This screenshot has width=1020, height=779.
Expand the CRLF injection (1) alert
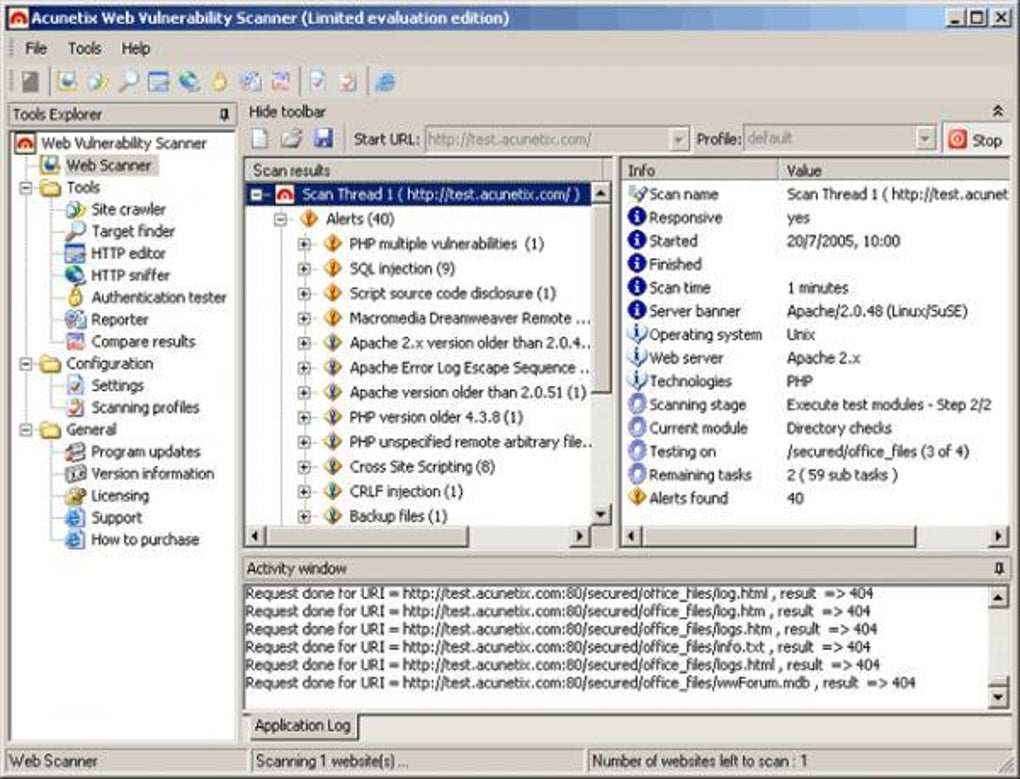pyautogui.click(x=304, y=492)
